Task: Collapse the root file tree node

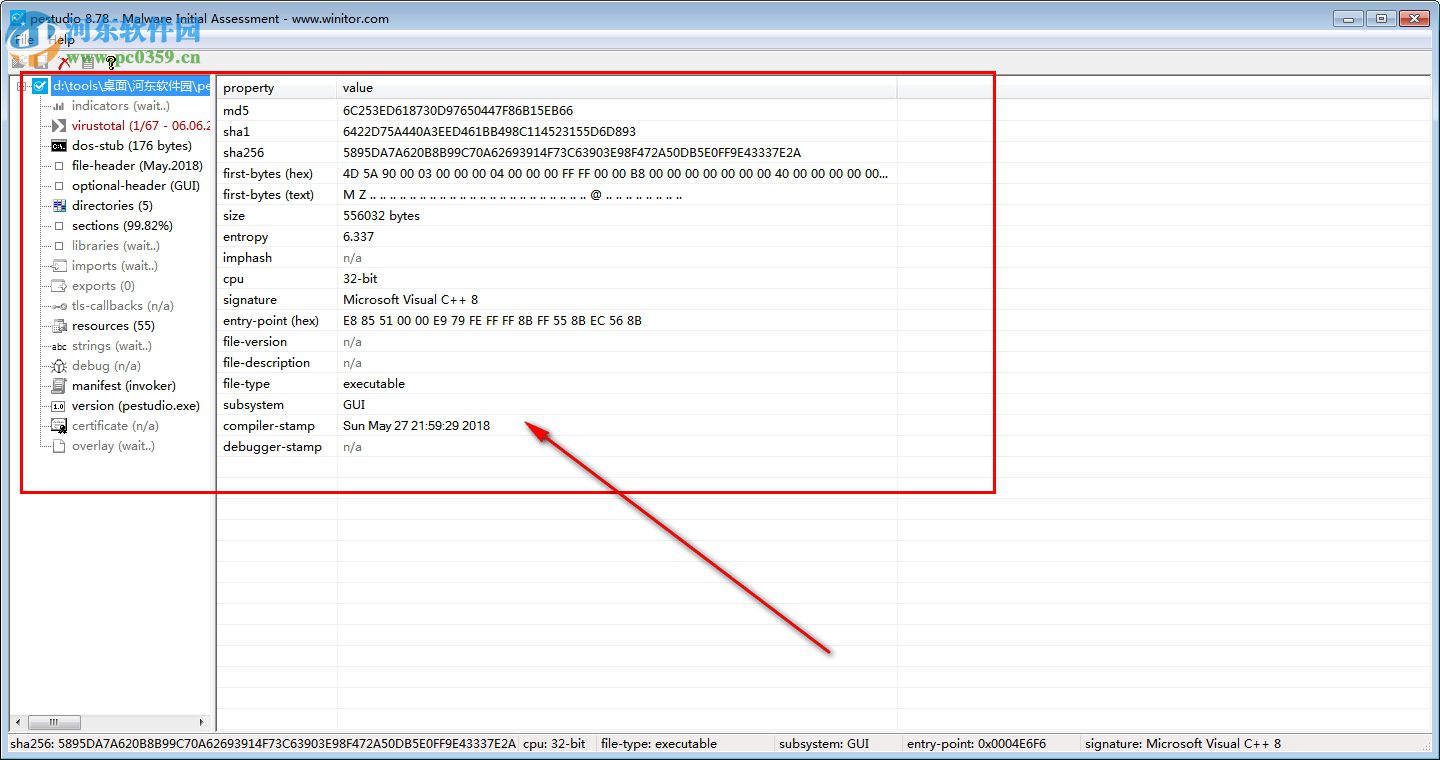Action: click(22, 86)
